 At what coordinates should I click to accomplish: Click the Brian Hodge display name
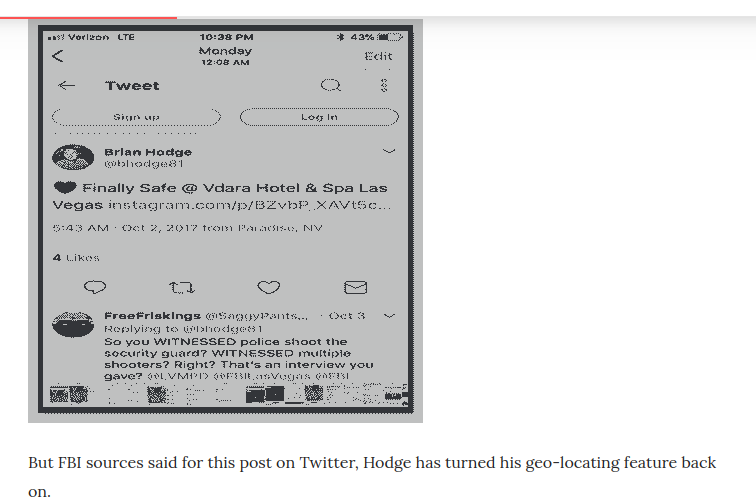148,152
